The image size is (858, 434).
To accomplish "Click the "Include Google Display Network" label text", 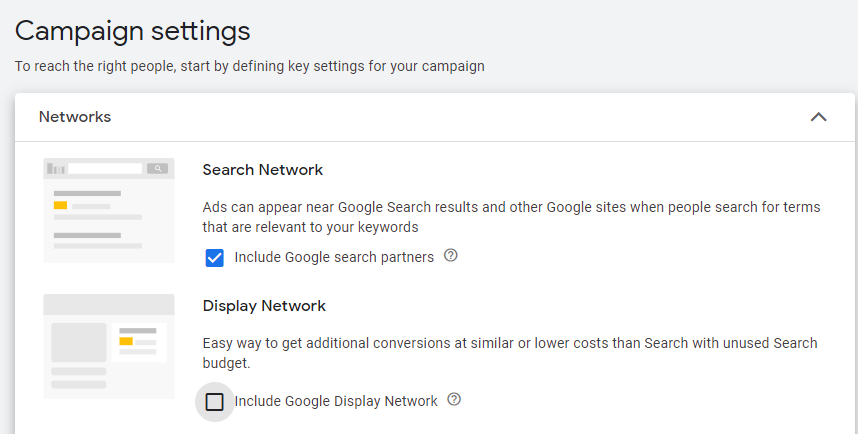I will [x=336, y=401].
